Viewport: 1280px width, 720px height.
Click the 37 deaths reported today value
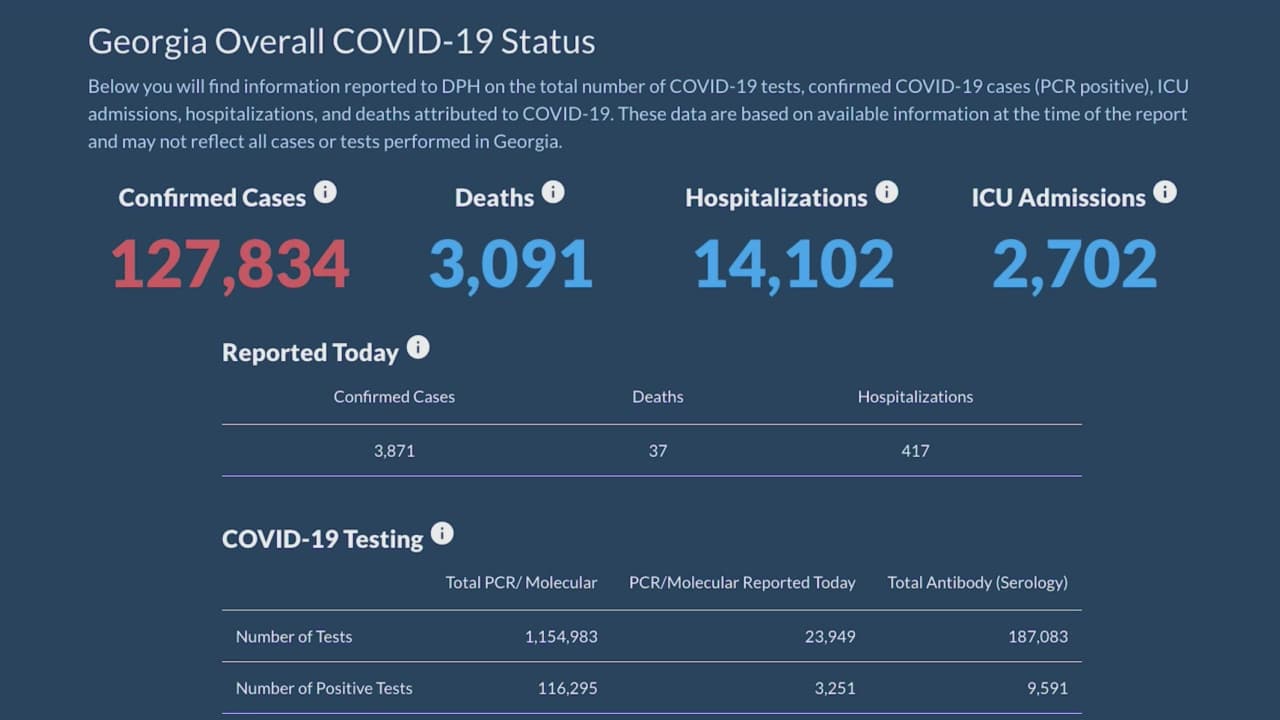(657, 451)
